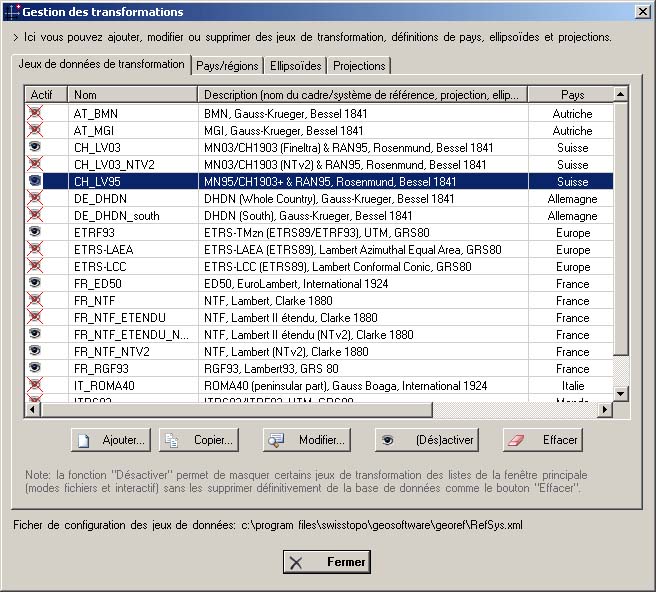The height and width of the screenshot is (592, 656).
Task: Toggle active eye icon for CH_LV03 row
Action: 36,147
